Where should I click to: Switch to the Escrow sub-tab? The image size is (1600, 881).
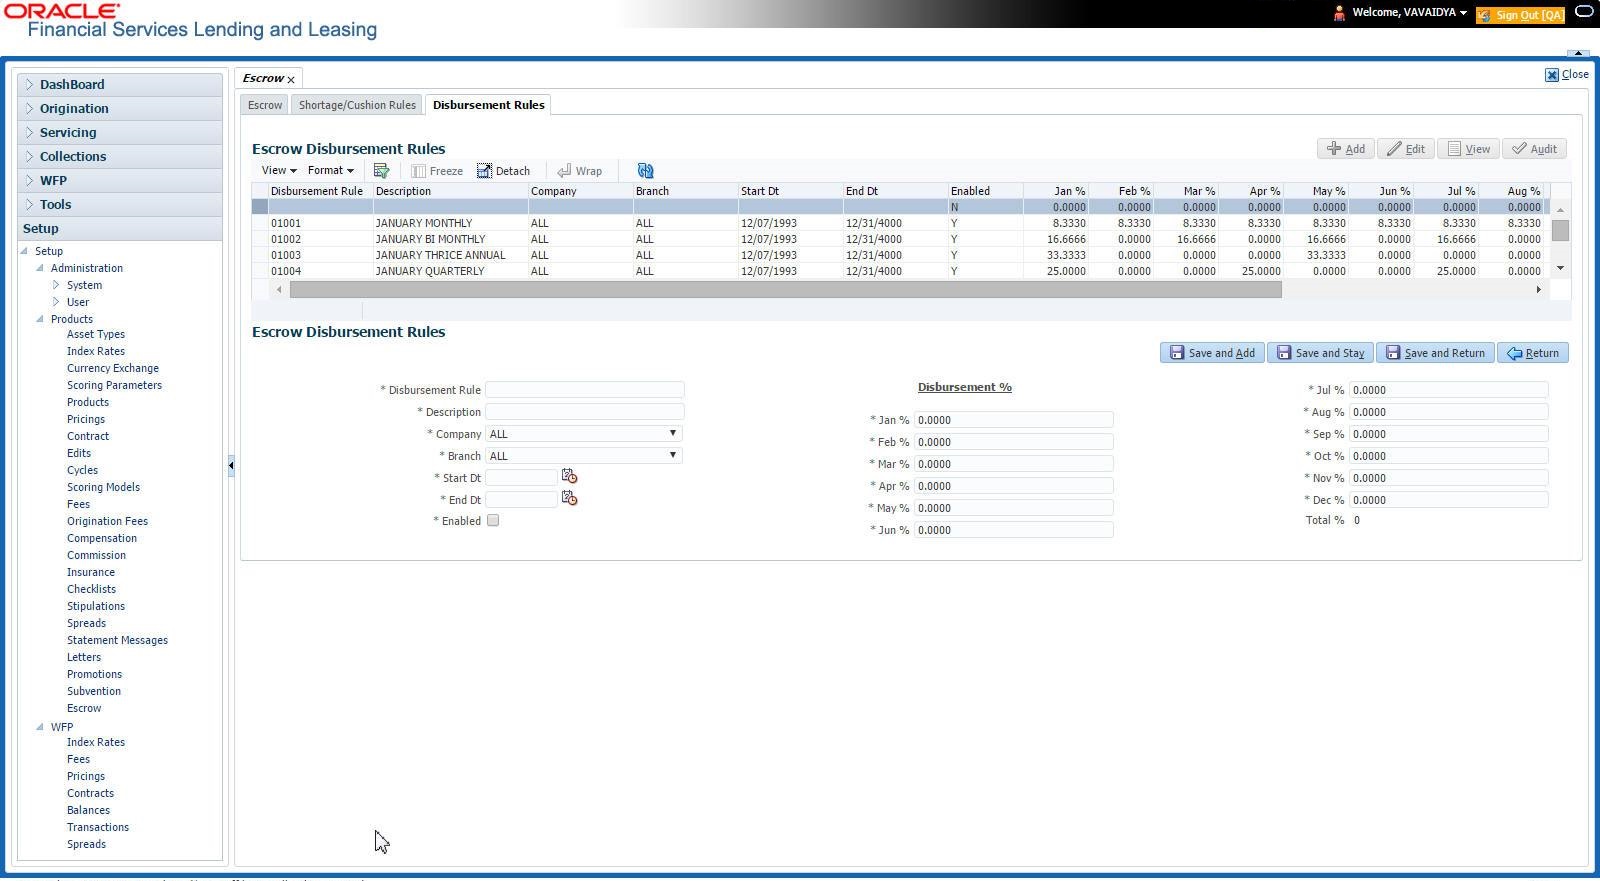[x=265, y=105]
